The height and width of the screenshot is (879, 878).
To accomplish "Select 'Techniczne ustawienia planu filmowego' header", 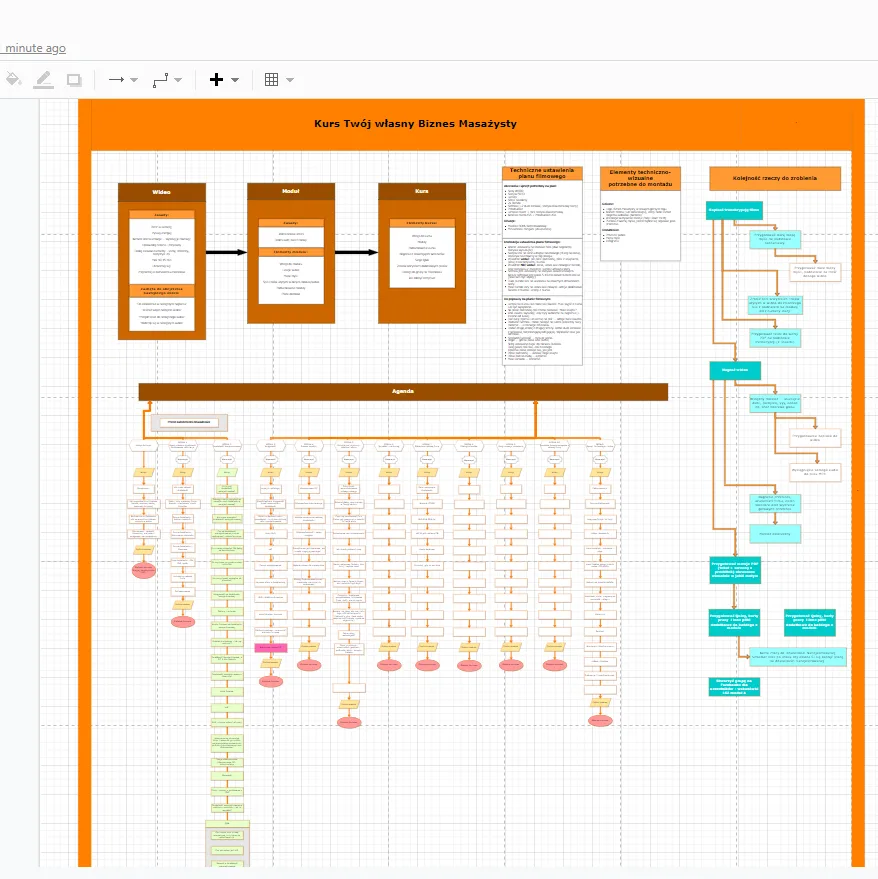I will point(542,173).
